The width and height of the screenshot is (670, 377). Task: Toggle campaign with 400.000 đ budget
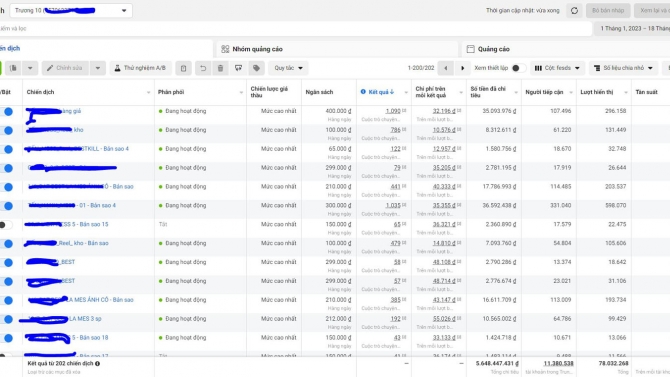(6, 112)
